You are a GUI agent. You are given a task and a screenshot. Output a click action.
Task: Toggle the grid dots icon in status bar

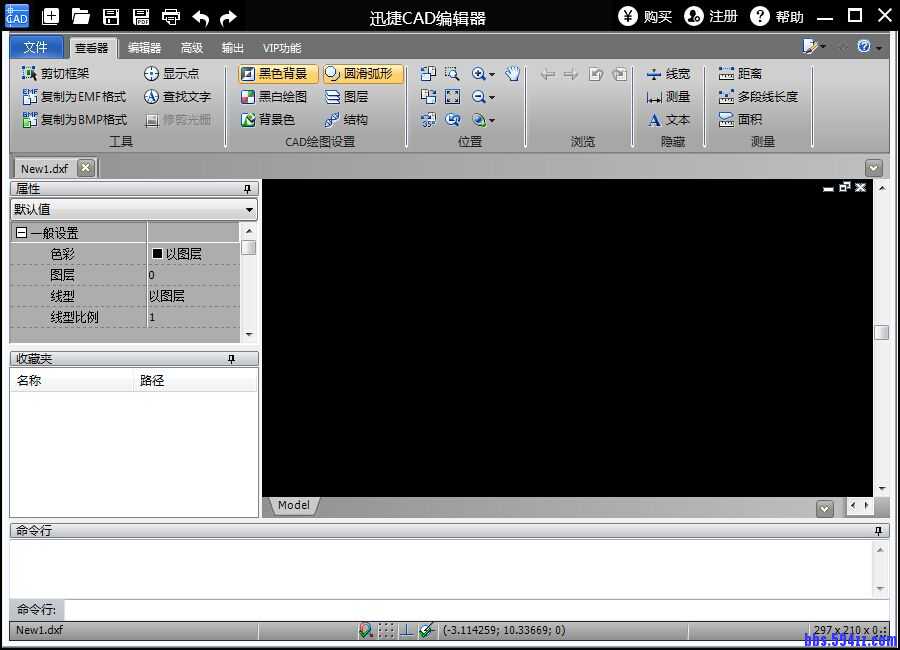pos(386,630)
